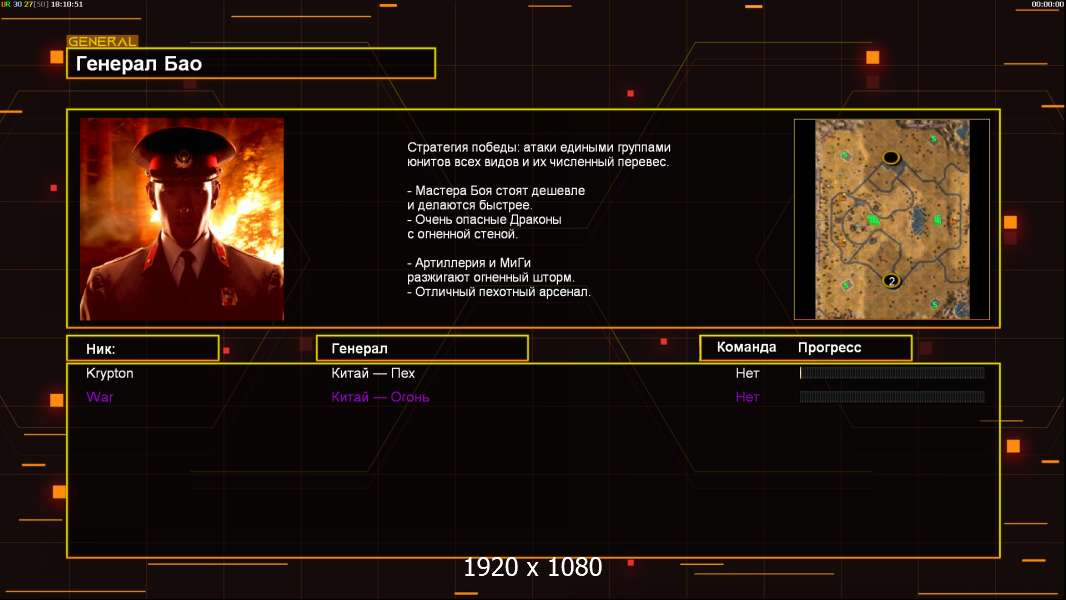Screen dimensions: 1066x600
Task: Select start position marker 2 on minimap
Action: pyautogui.click(x=891, y=280)
